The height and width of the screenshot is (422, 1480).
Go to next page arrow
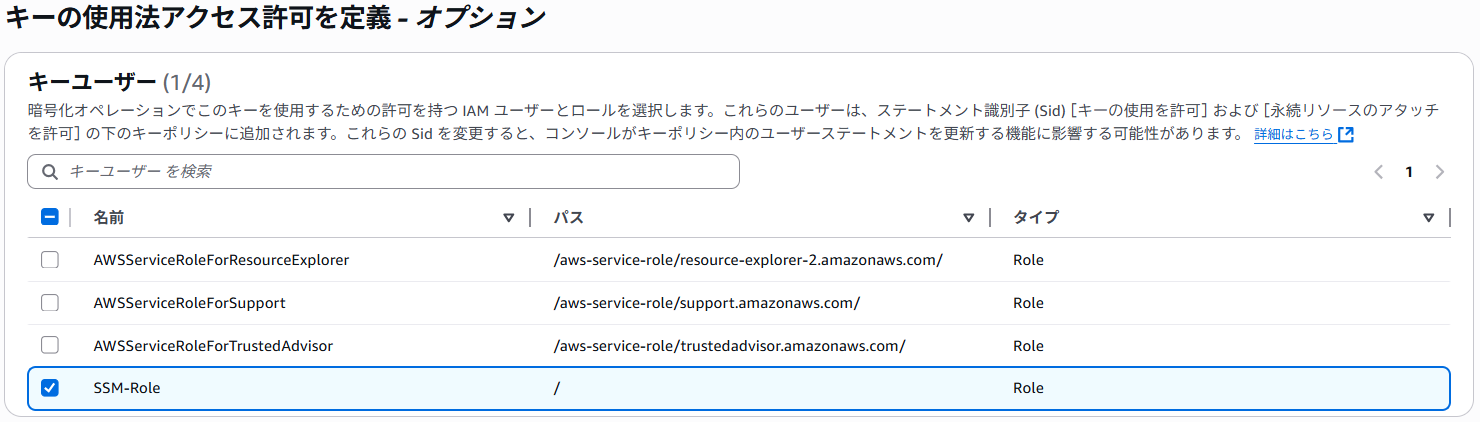[1440, 172]
